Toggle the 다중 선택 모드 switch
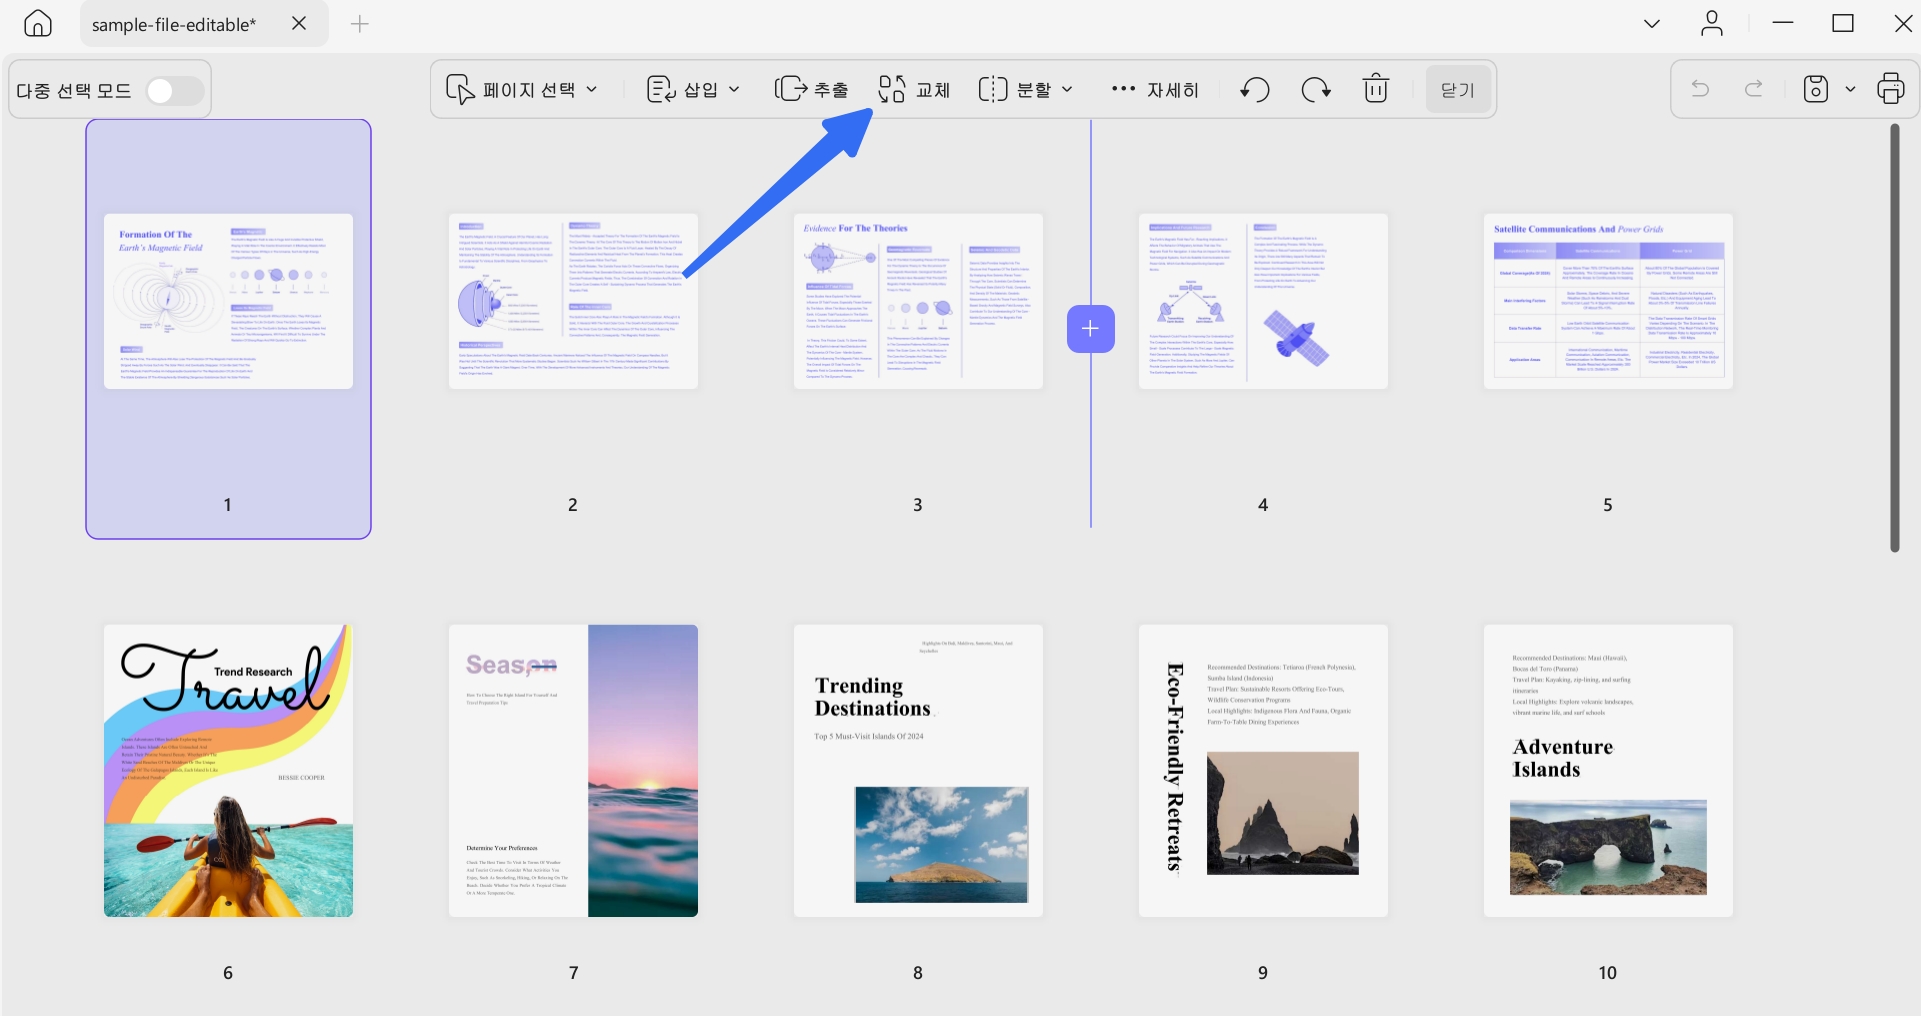Screen dimensions: 1921x1016 (175, 91)
